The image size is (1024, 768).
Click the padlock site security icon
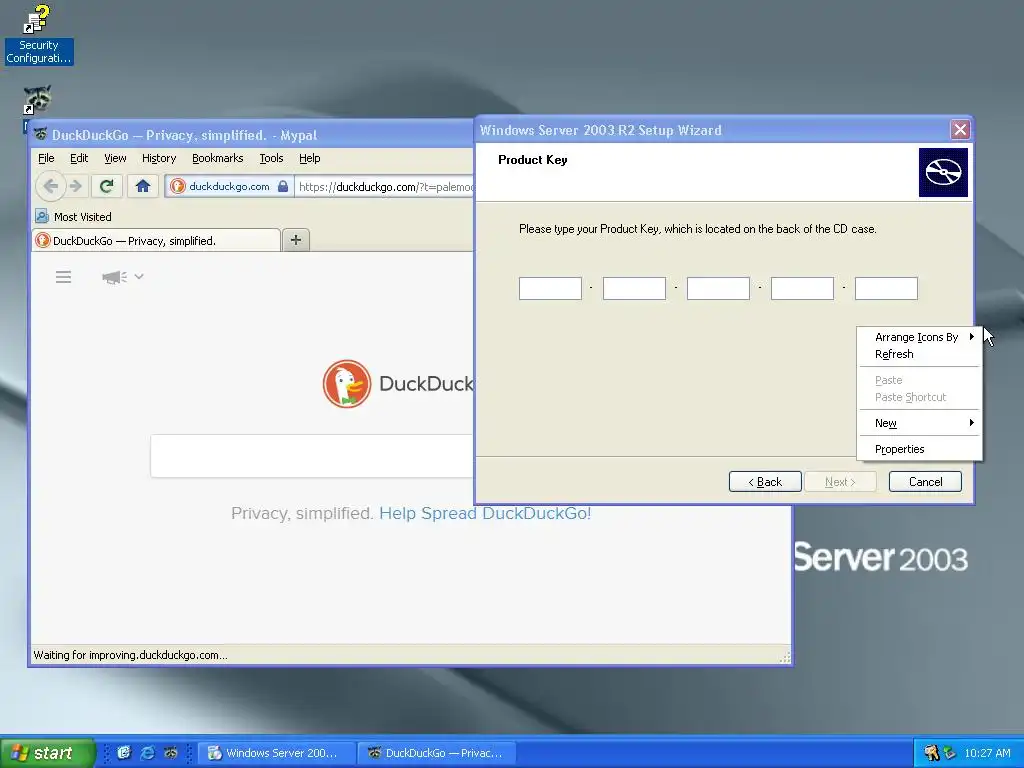(x=283, y=186)
